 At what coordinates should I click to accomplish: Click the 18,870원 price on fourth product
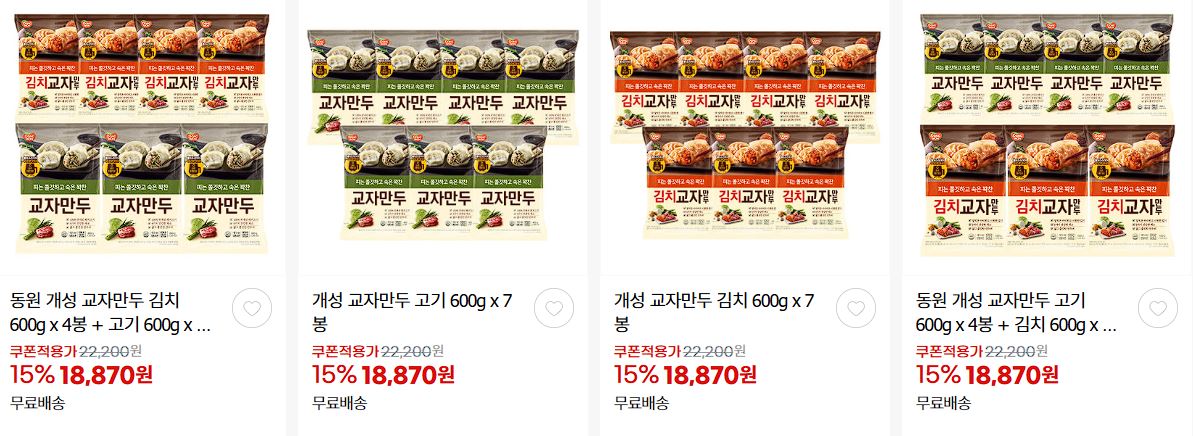(x=1013, y=374)
